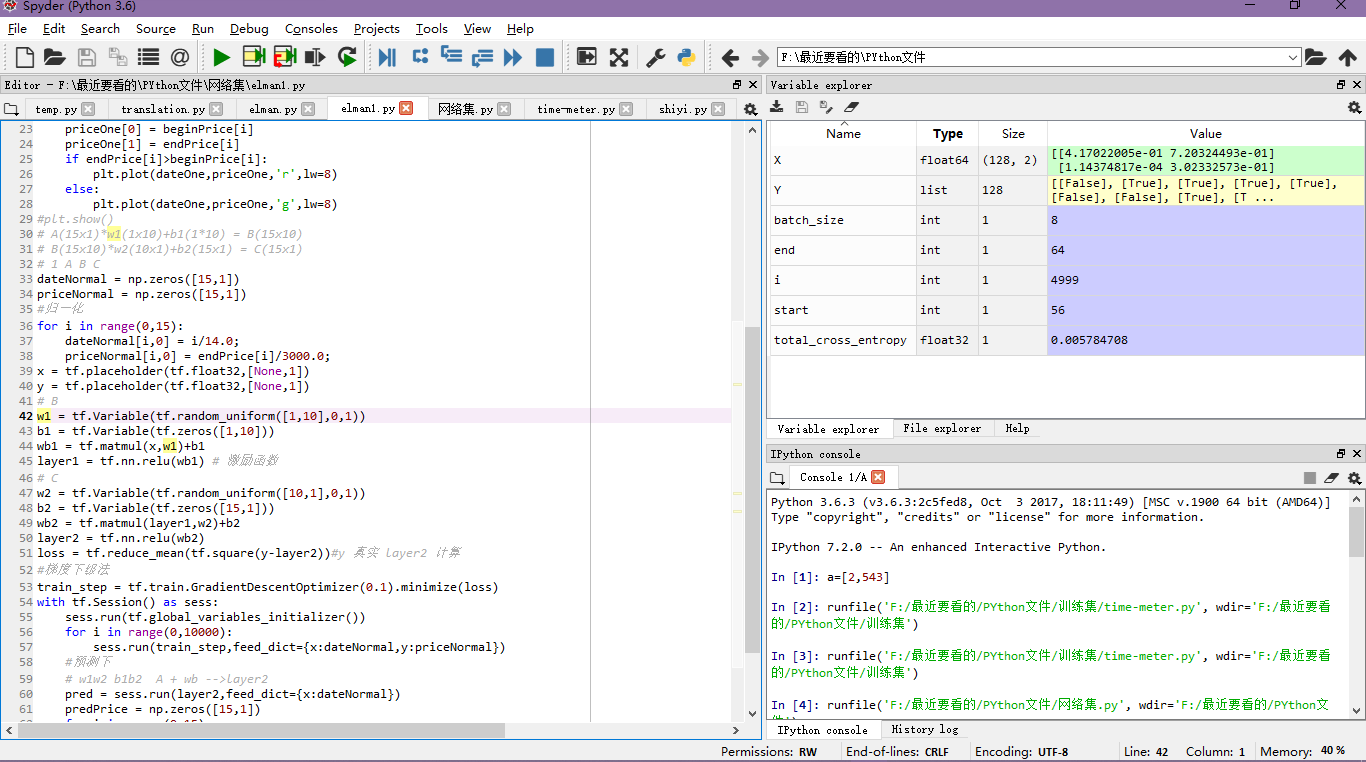Image resolution: width=1366 pixels, height=762 pixels.
Task: Open Variable explorer options gear menu
Action: (x=1354, y=107)
